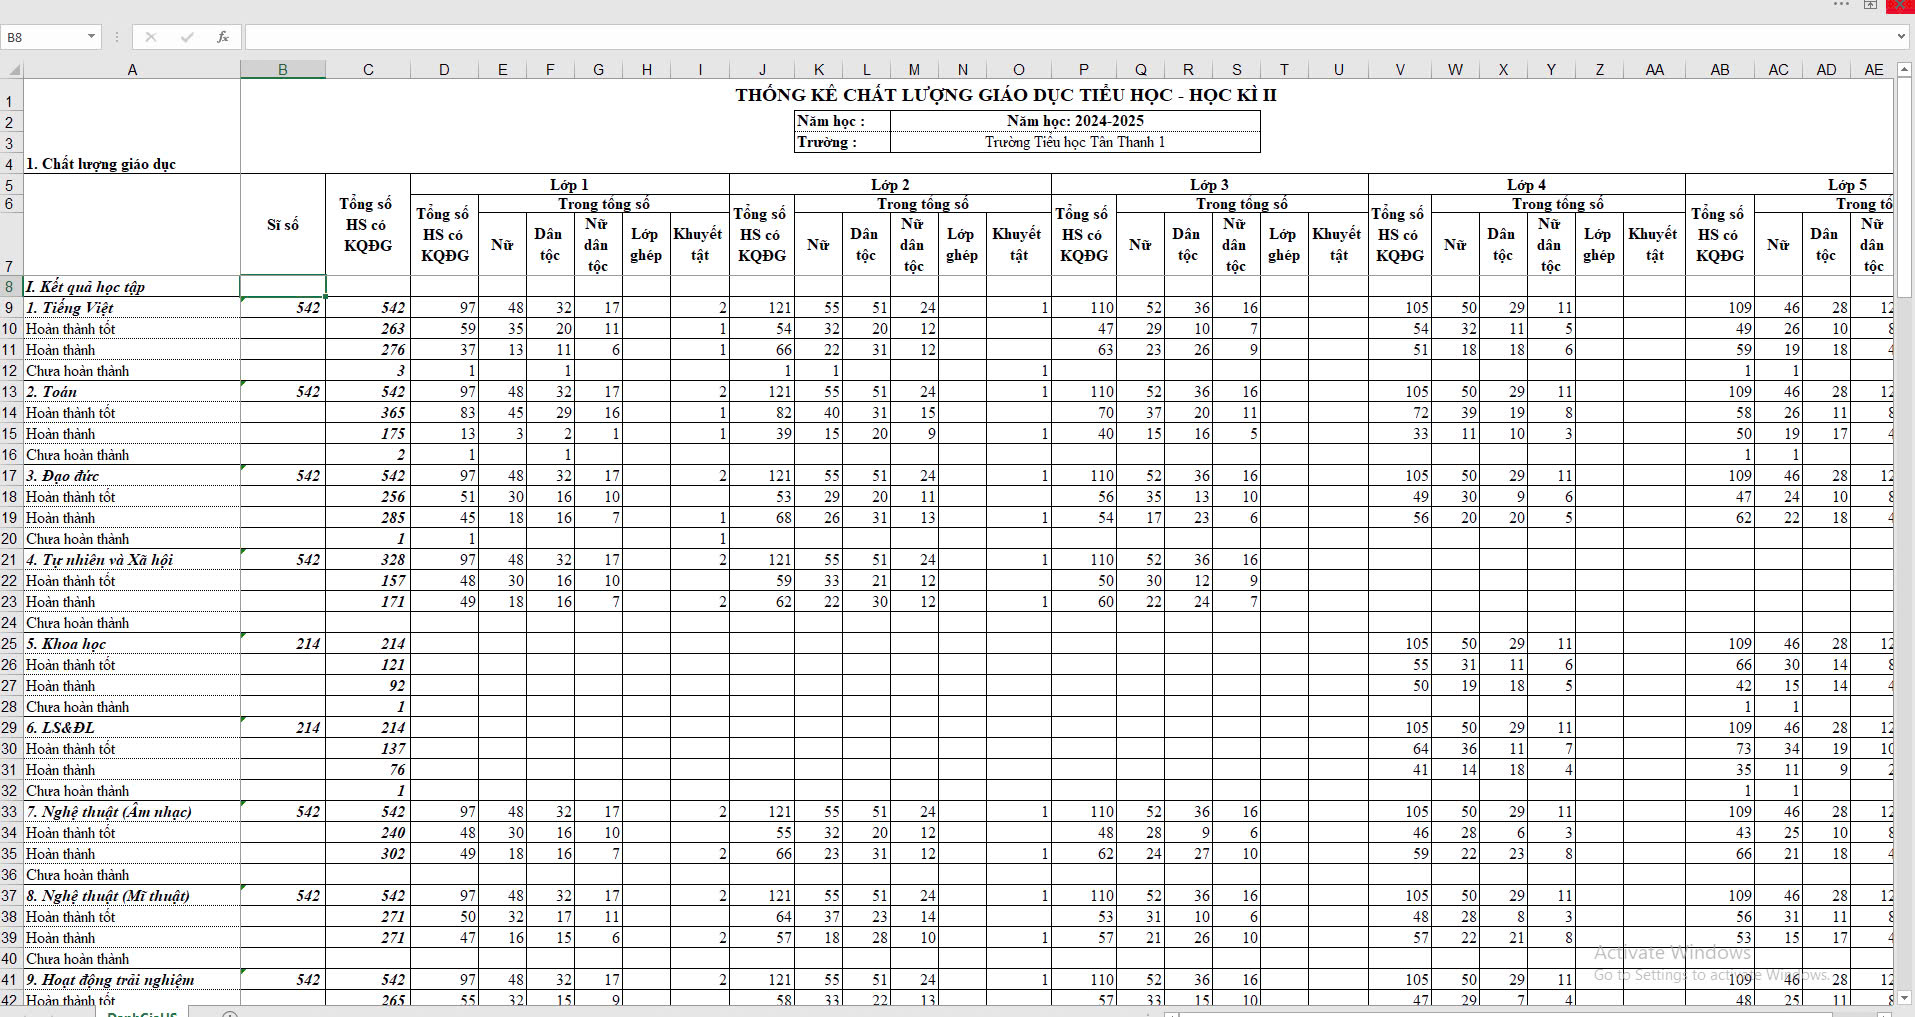1915x1017 pixels.
Task: Click value 365 in Toán Hoàn thành tốt row
Action: (x=368, y=413)
